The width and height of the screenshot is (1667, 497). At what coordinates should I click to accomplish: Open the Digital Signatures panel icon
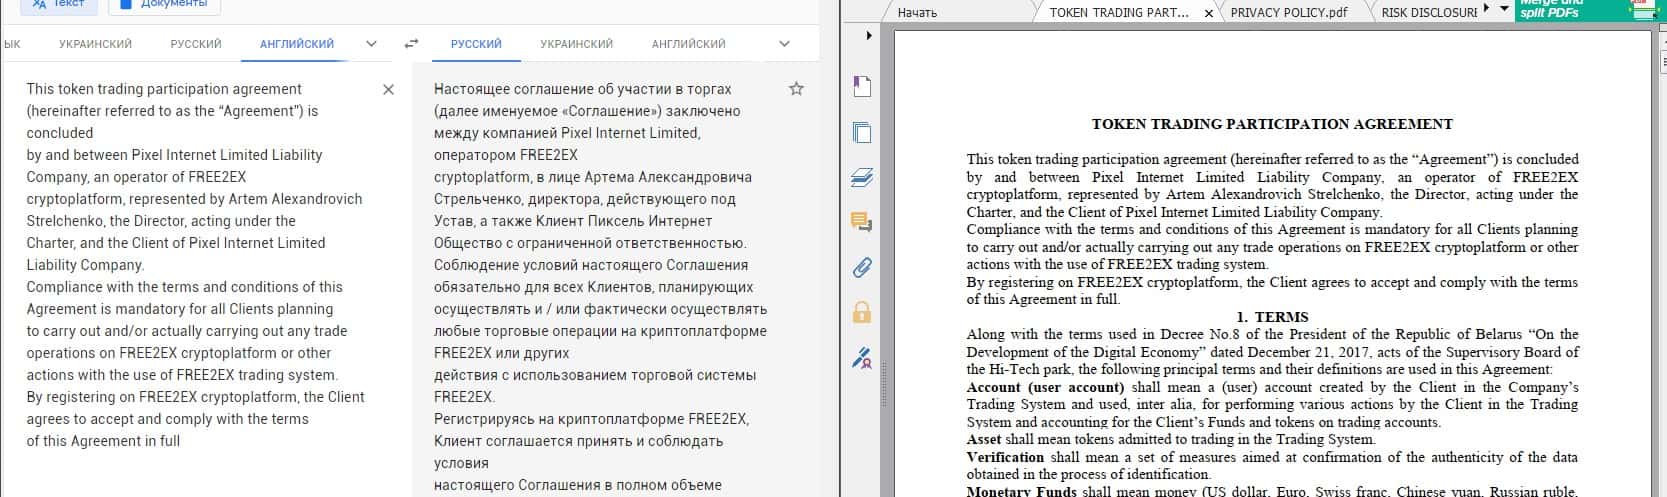862,357
